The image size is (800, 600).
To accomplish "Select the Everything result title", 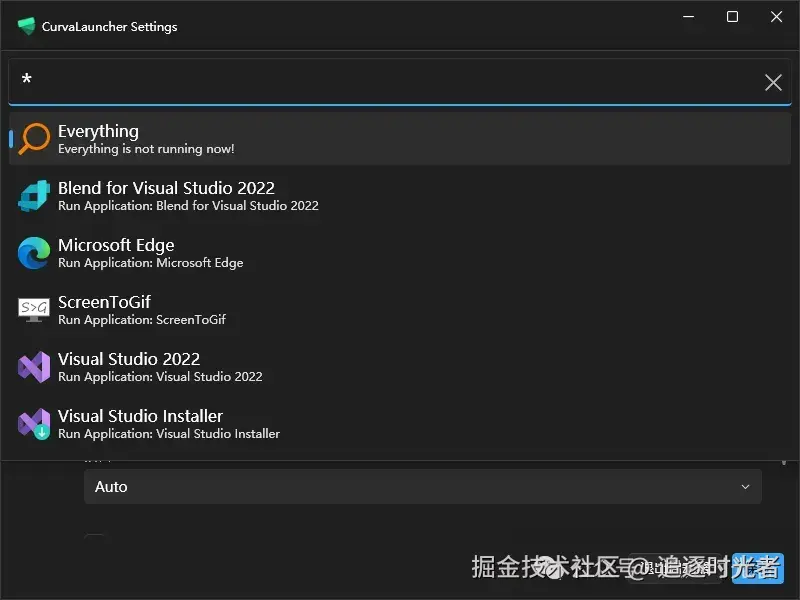I will pos(98,131).
